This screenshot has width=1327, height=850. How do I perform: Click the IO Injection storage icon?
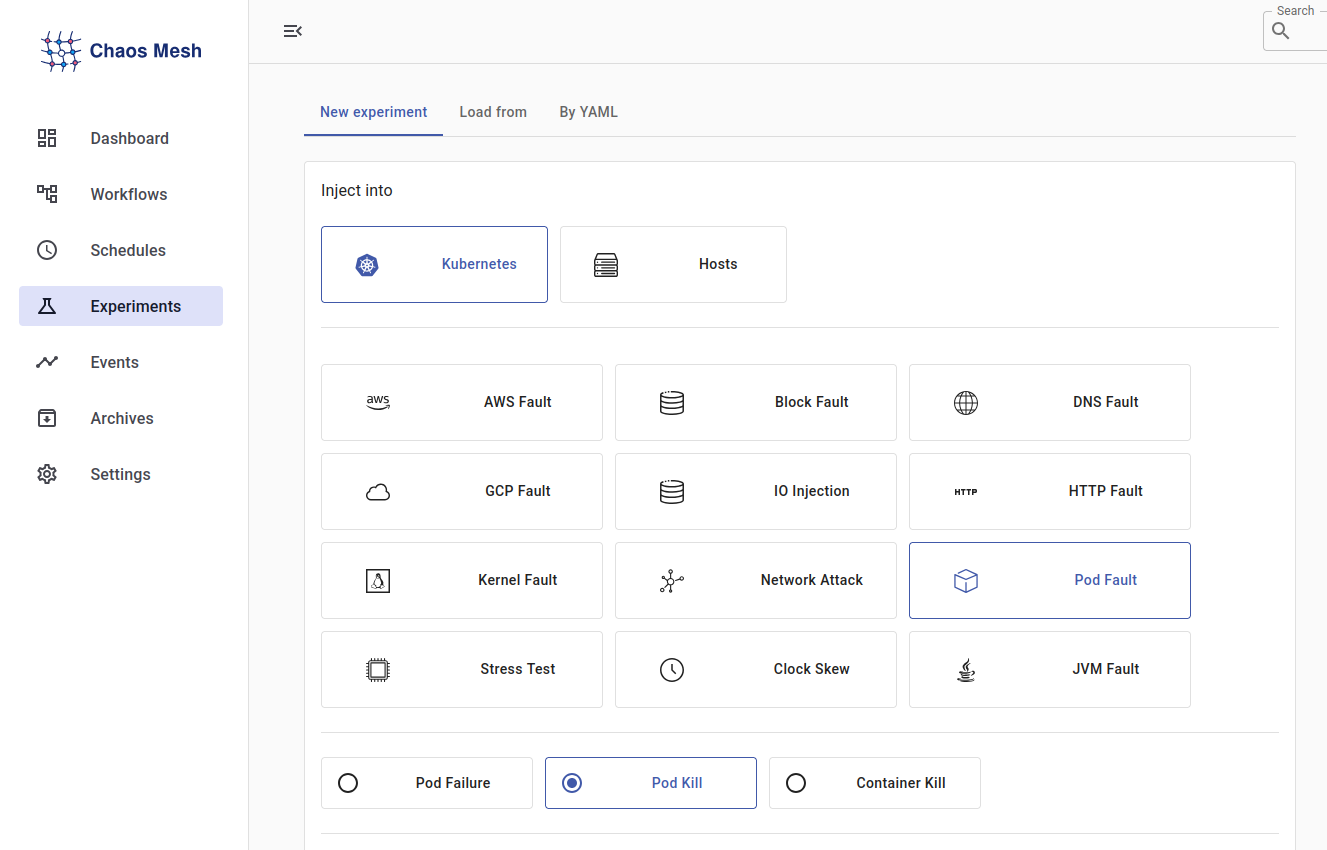672,491
